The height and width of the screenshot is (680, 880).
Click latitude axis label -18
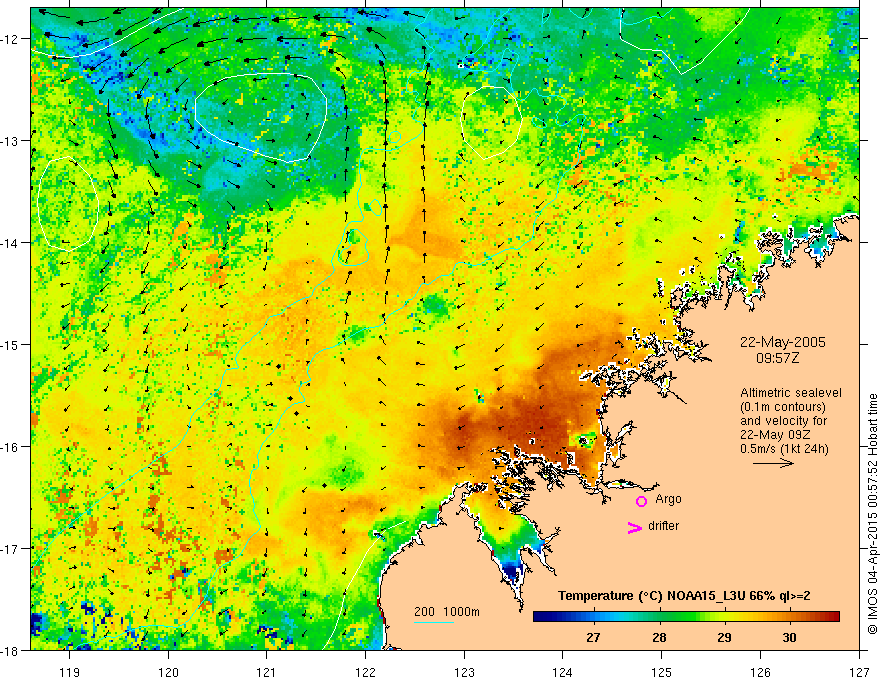pyautogui.click(x=10, y=650)
